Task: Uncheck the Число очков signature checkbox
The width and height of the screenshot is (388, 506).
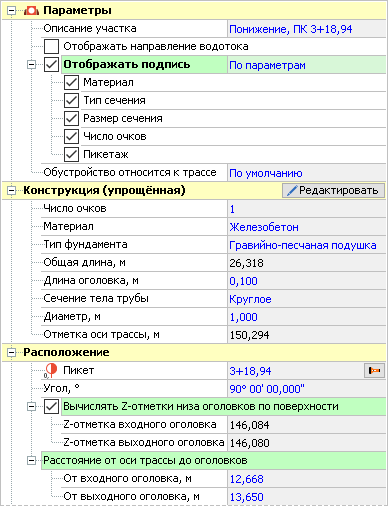Action: [71, 136]
